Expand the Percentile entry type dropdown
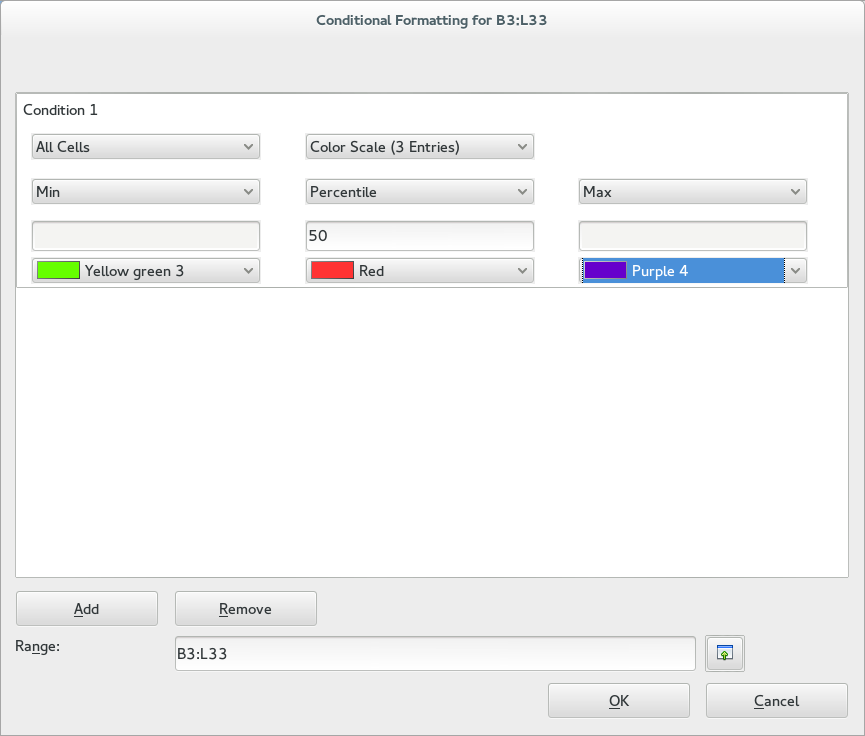This screenshot has height=736, width=865. point(419,191)
